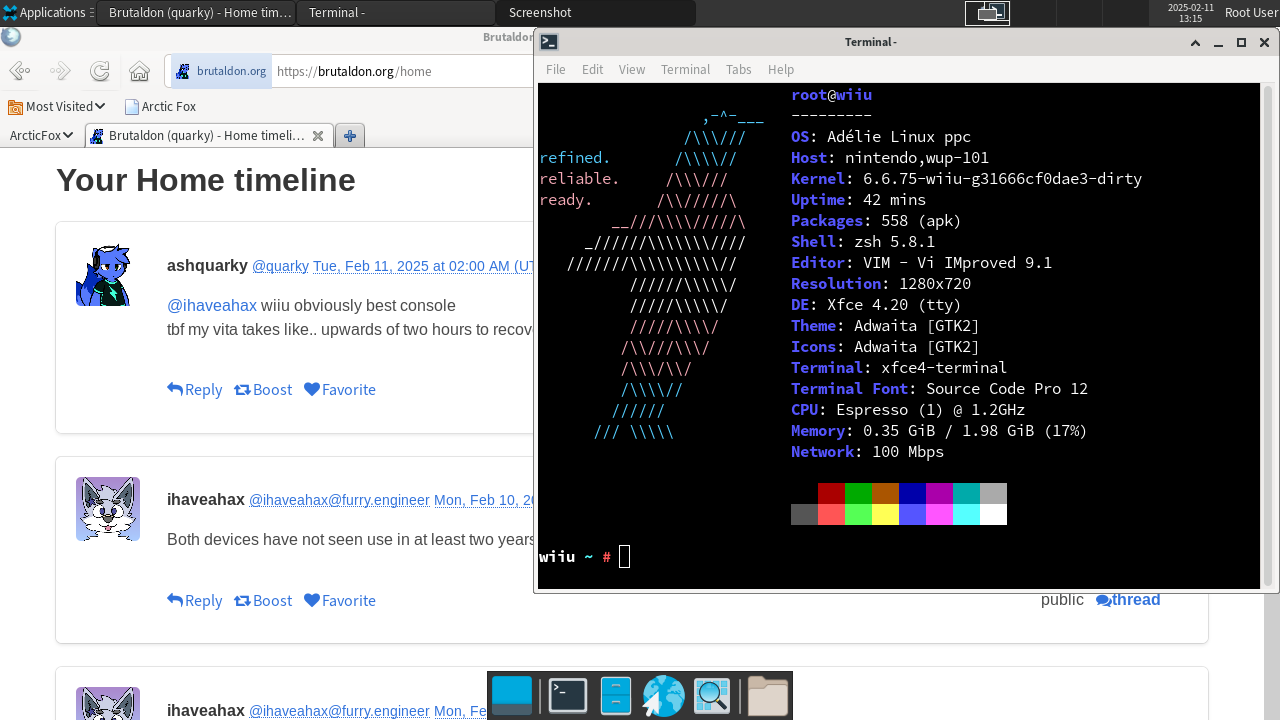
Task: Open a new browser tab
Action: tap(350, 136)
